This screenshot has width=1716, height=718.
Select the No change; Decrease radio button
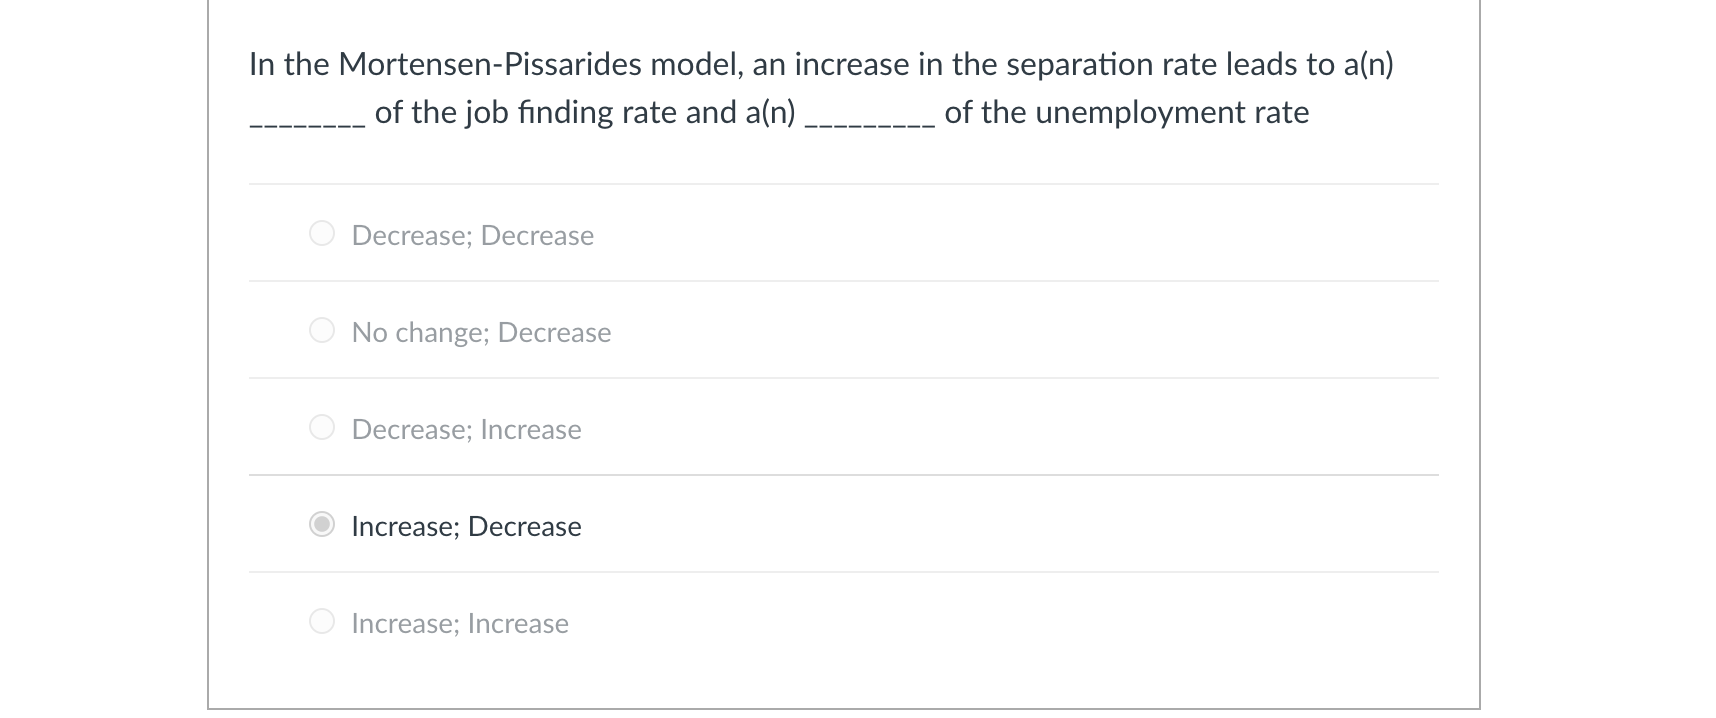(322, 330)
